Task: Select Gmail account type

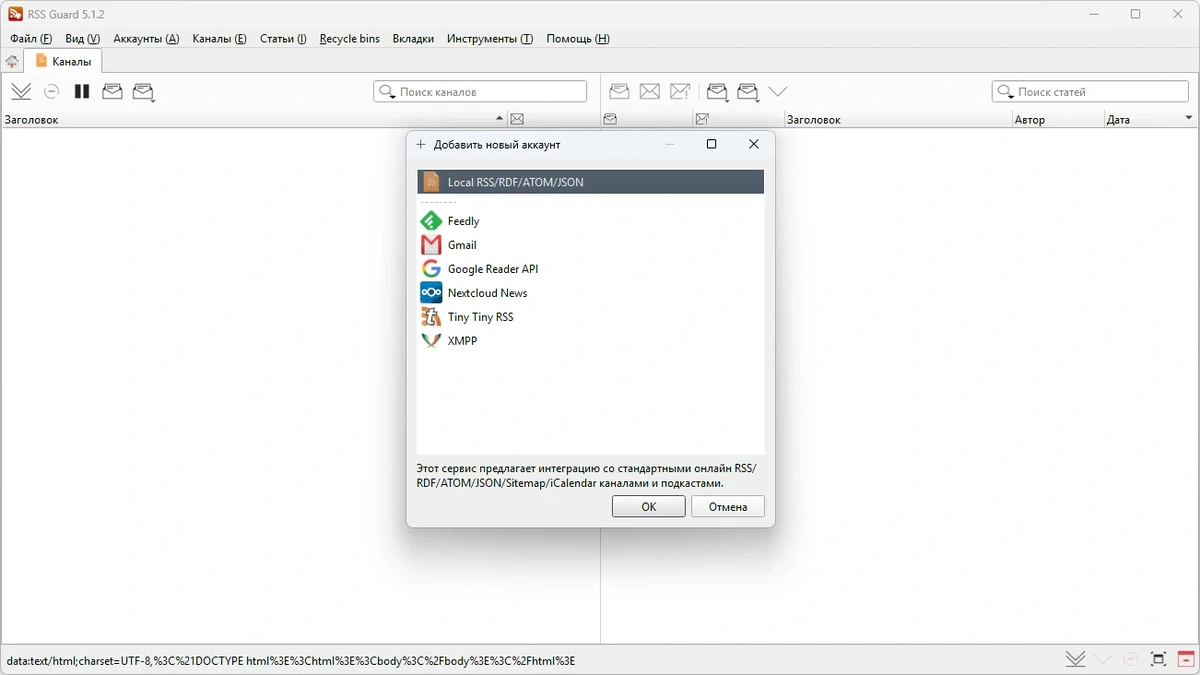Action: pos(591,245)
